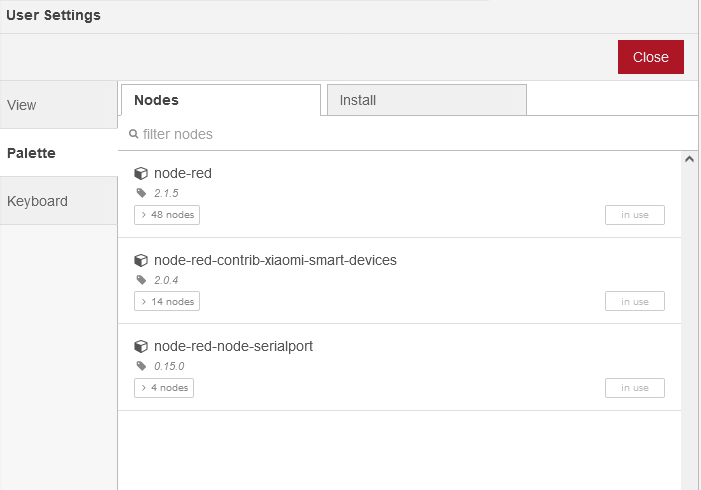Click the version tag icon beside 2.1.5
Viewport: 701px width, 490px height.
coord(141,193)
